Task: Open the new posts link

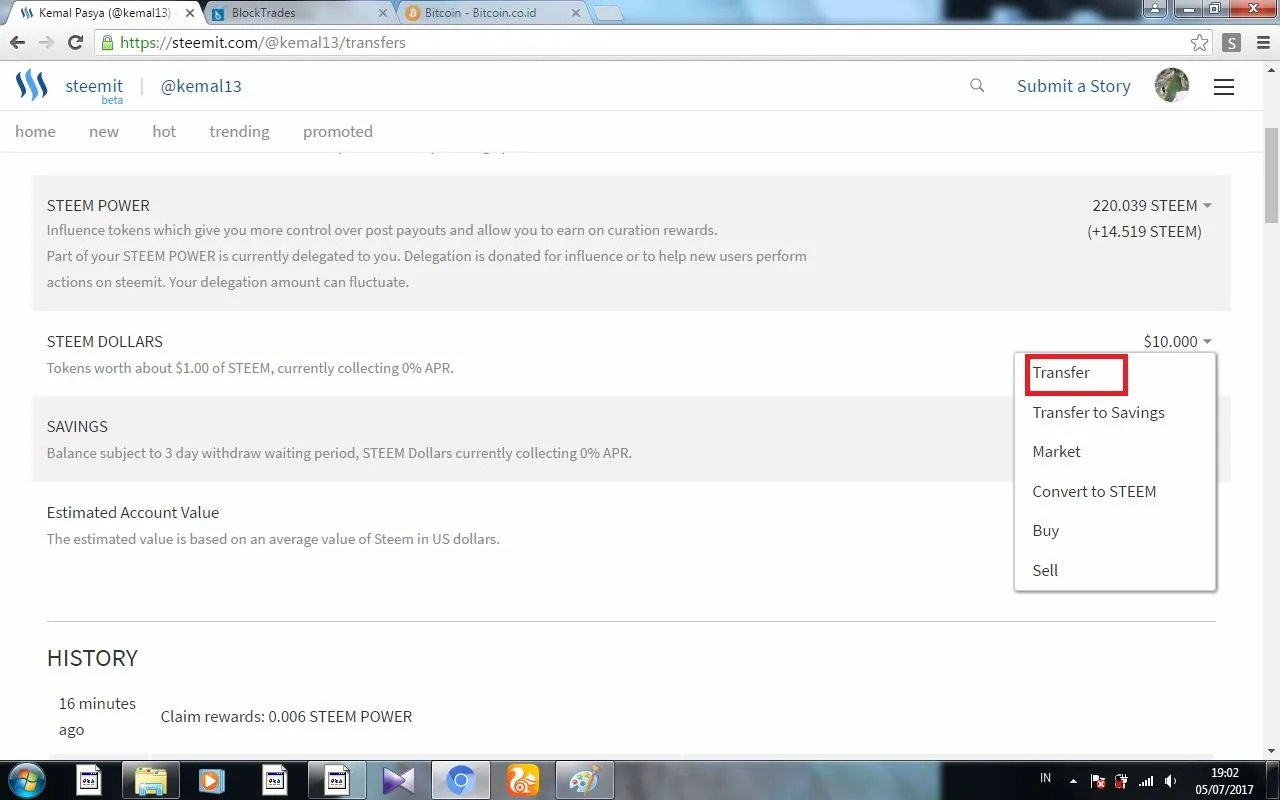Action: 104,131
